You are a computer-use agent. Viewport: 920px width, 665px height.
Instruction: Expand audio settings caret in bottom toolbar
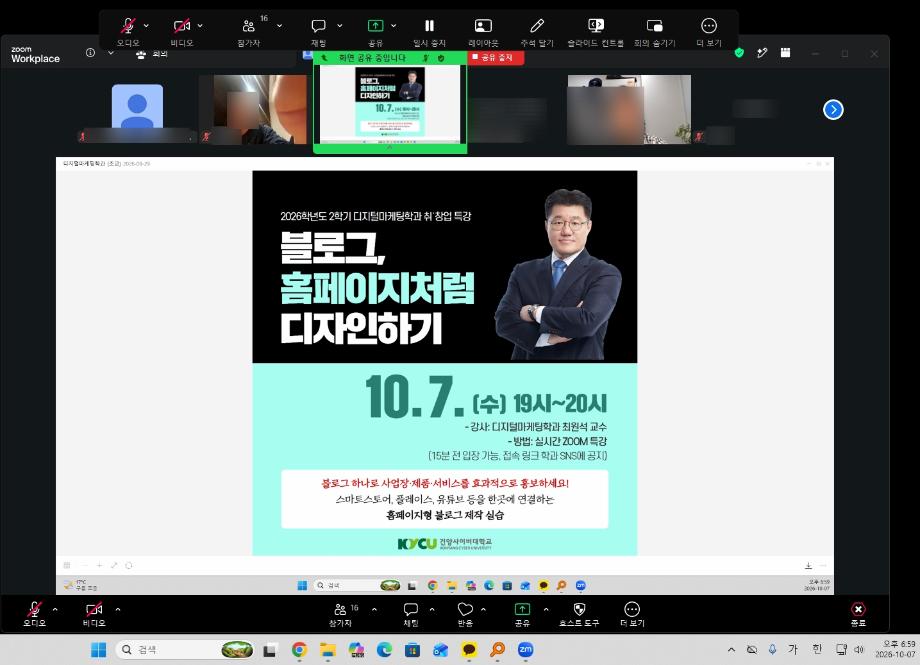[x=55, y=609]
